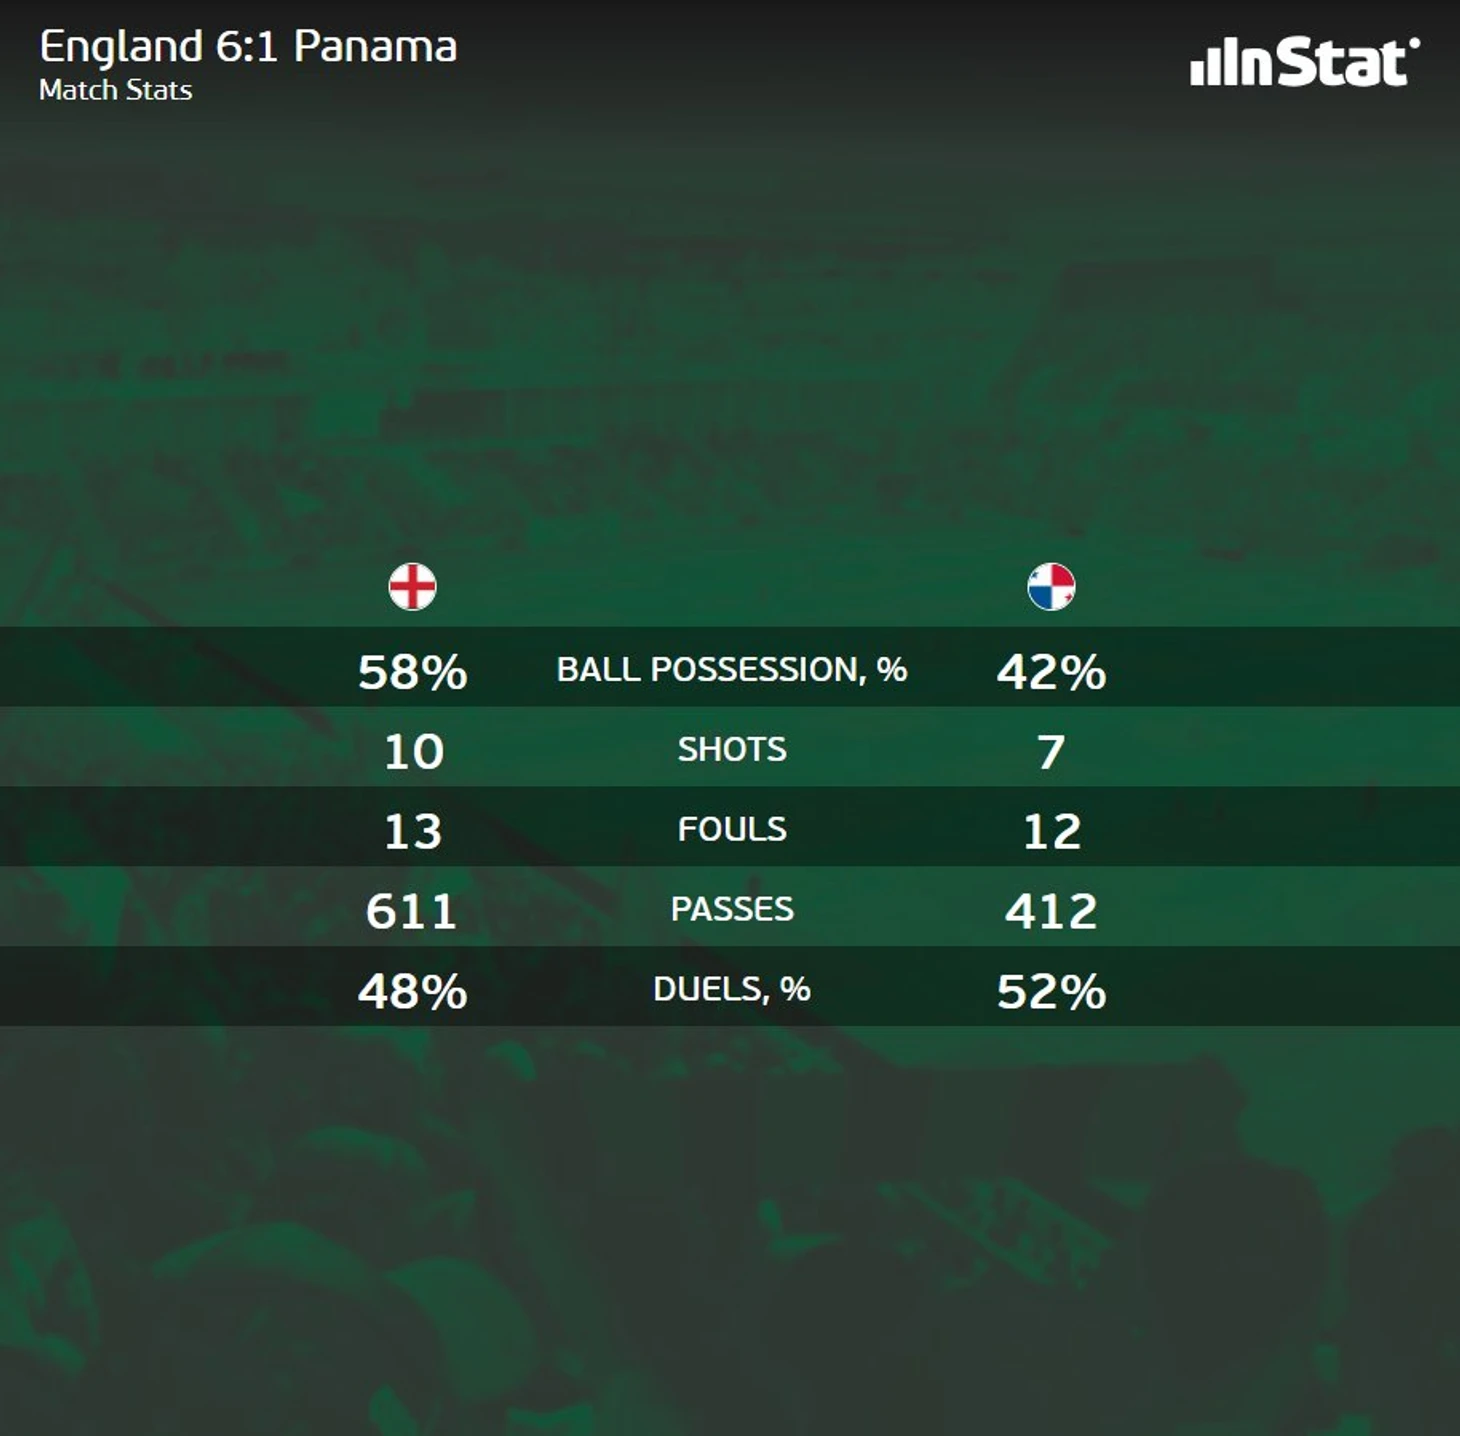Image resolution: width=1460 pixels, height=1436 pixels.
Task: Click England's 13 fouls value
Action: point(413,831)
